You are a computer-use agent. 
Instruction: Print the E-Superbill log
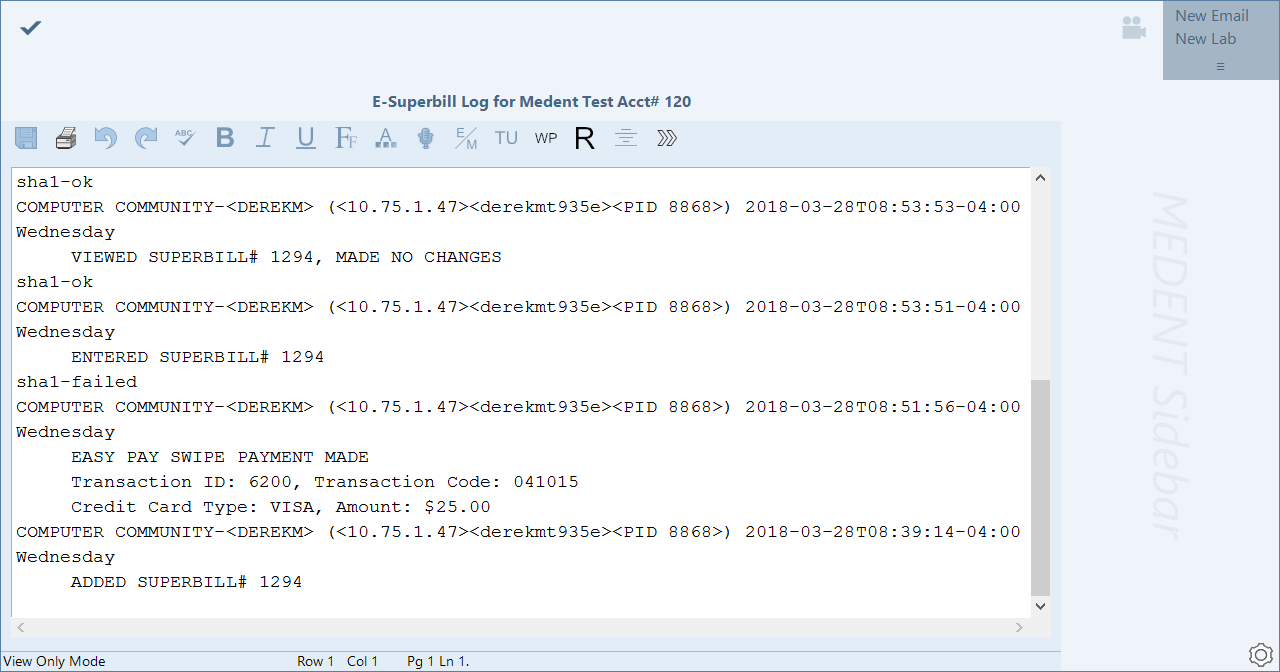[x=66, y=138]
